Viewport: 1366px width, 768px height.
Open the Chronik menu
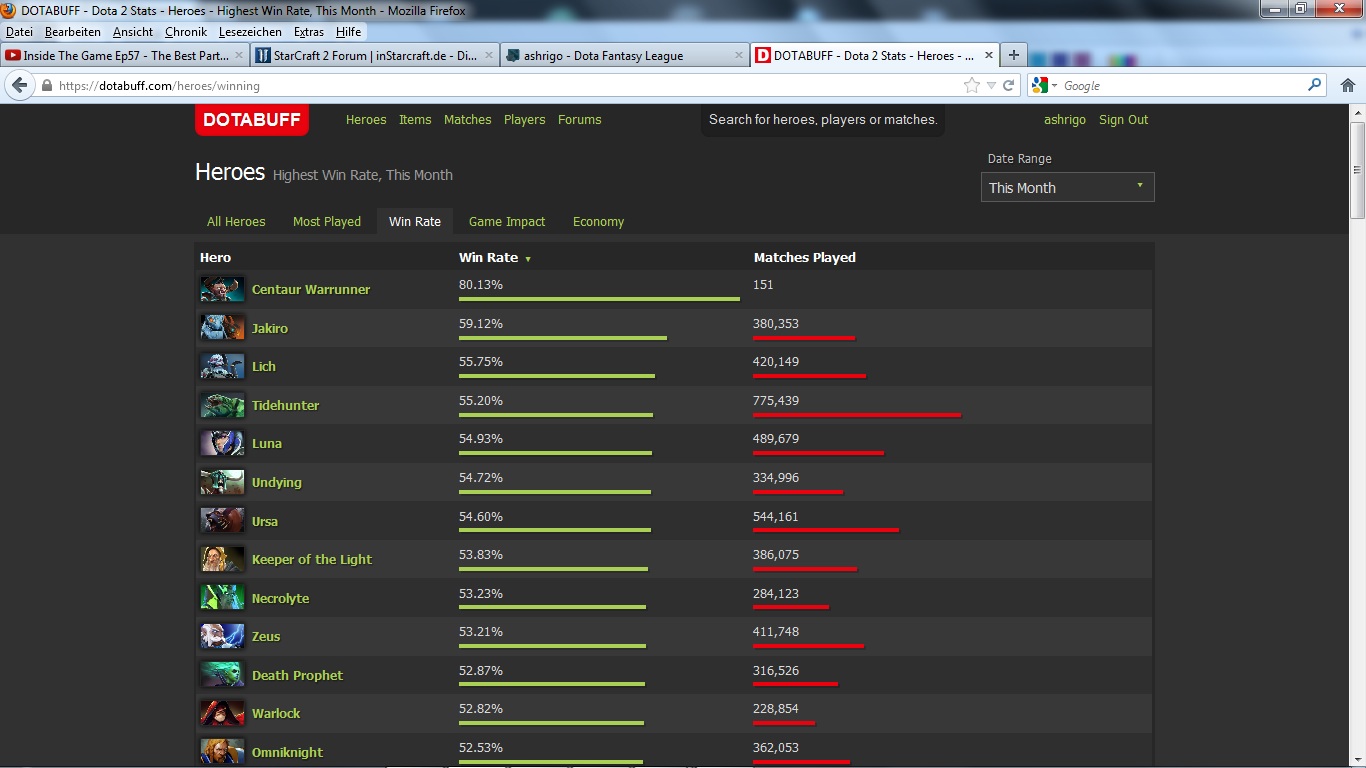coord(186,32)
